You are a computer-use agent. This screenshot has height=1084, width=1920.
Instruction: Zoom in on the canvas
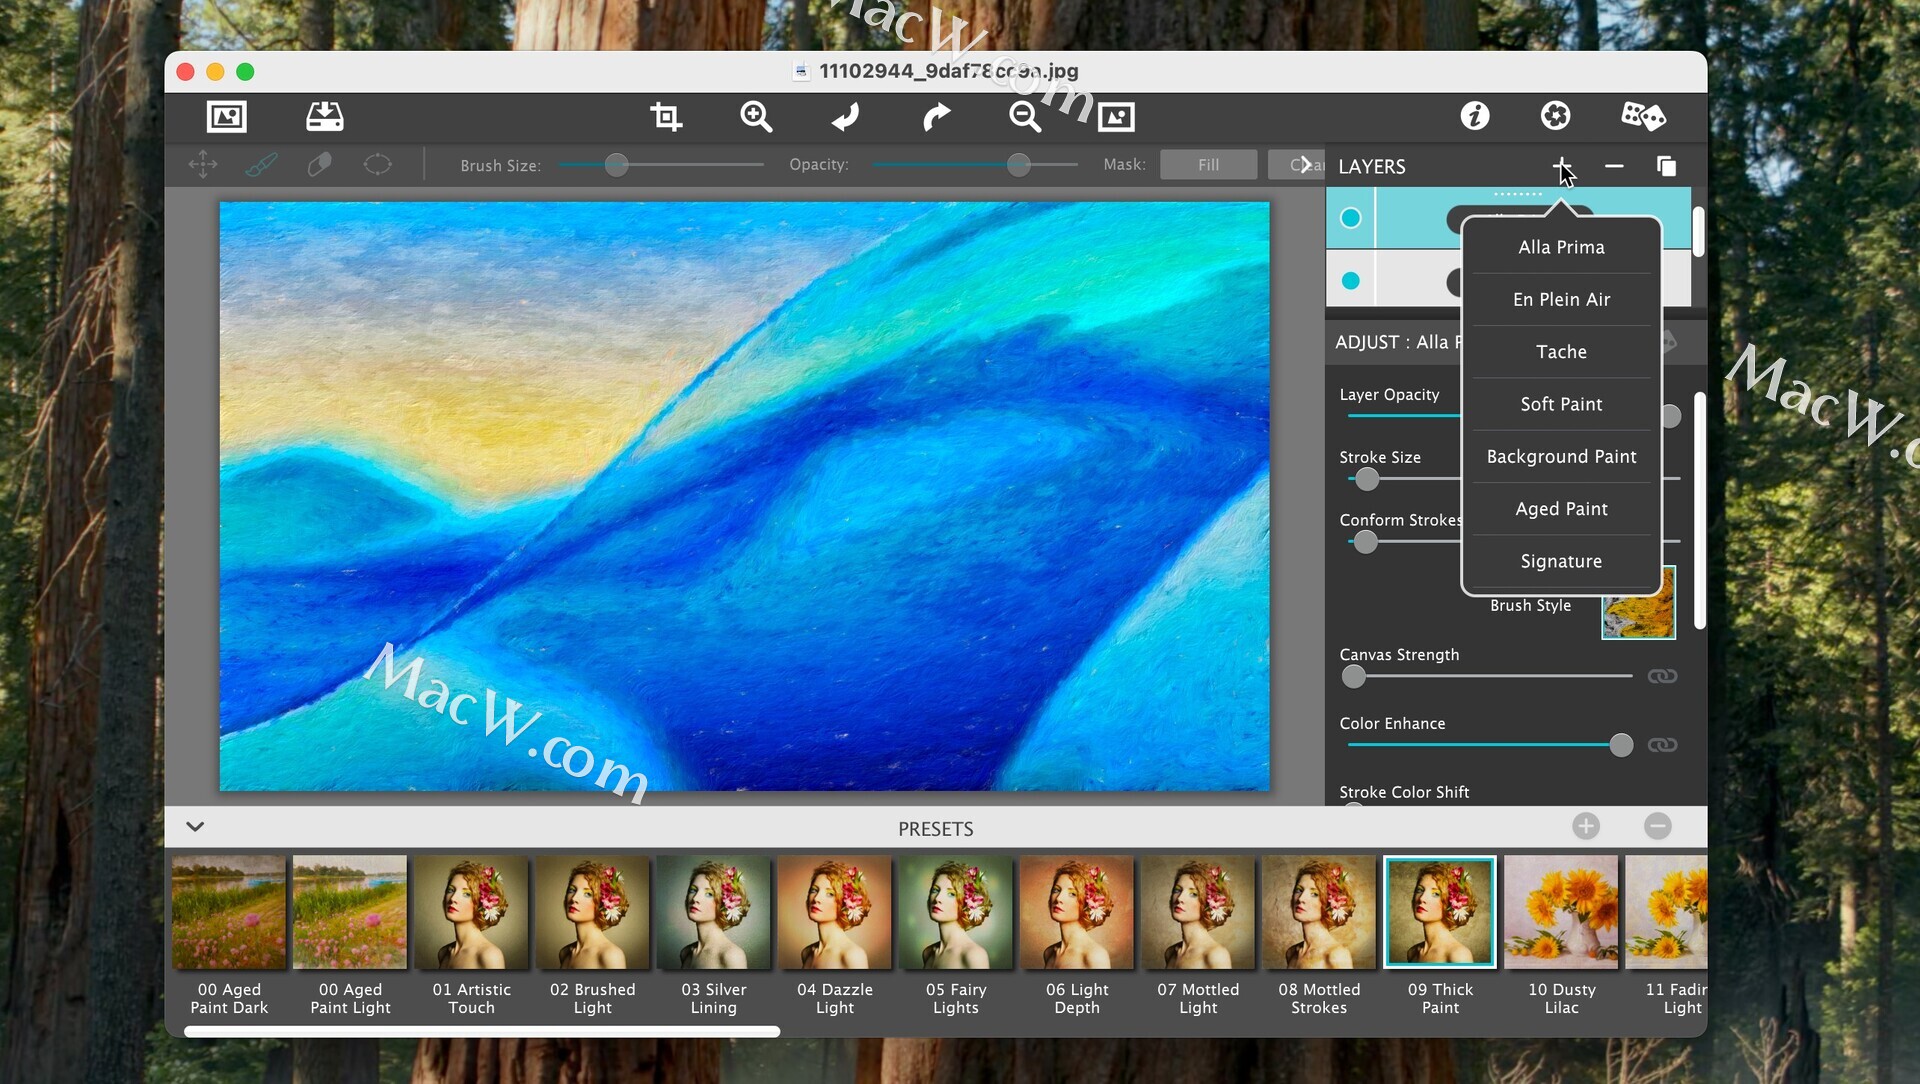756,117
